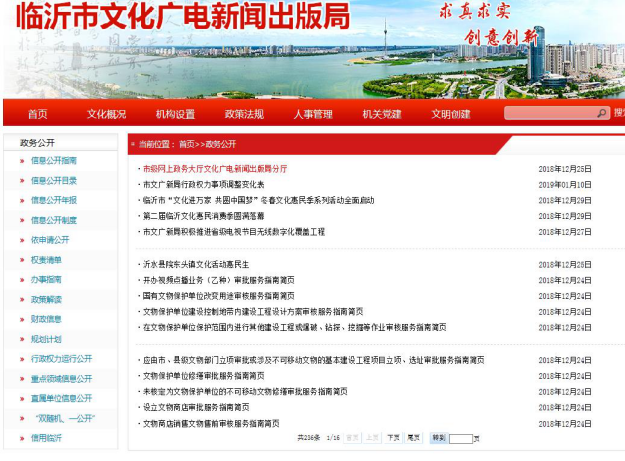Click the arrow icon next to 权责清单

21,260
